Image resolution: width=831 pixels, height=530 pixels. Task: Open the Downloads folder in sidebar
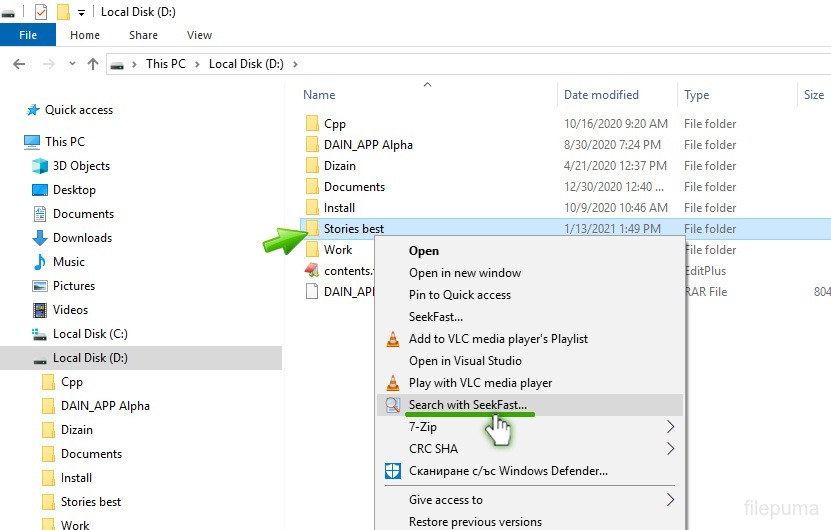coord(82,238)
